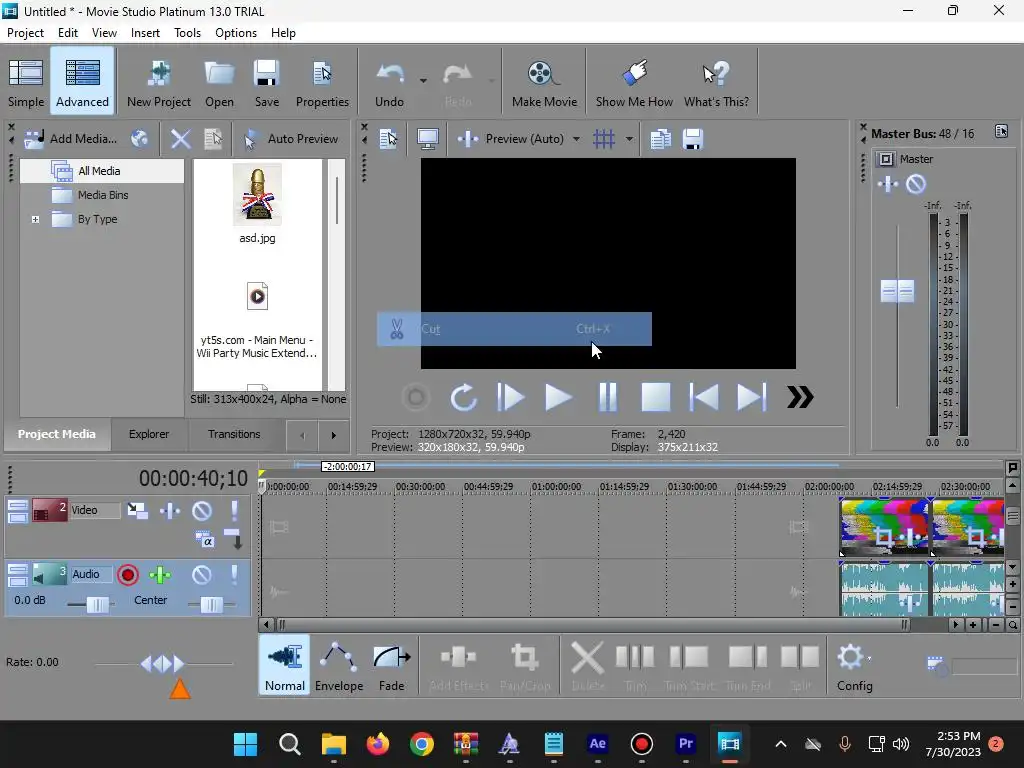Solo the Video track
This screenshot has width=1024, height=768.
point(234,510)
